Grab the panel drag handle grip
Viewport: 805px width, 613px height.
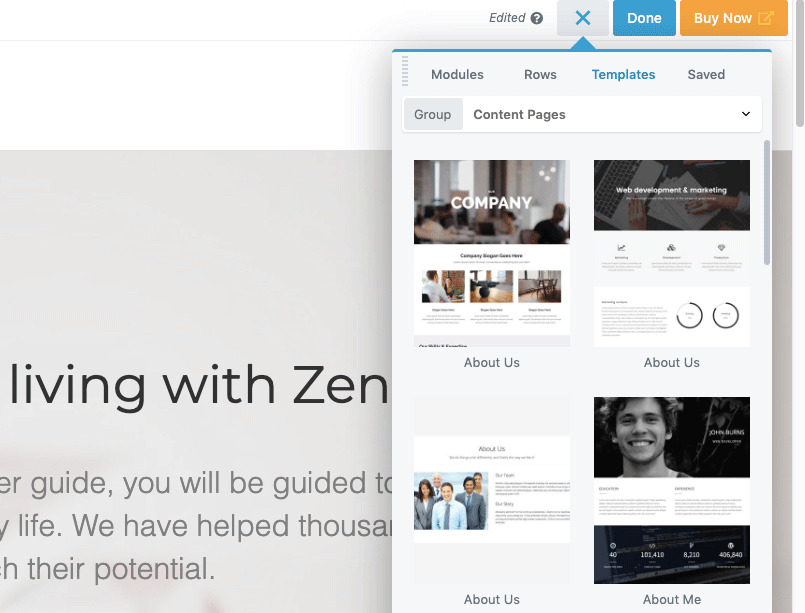(x=405, y=71)
